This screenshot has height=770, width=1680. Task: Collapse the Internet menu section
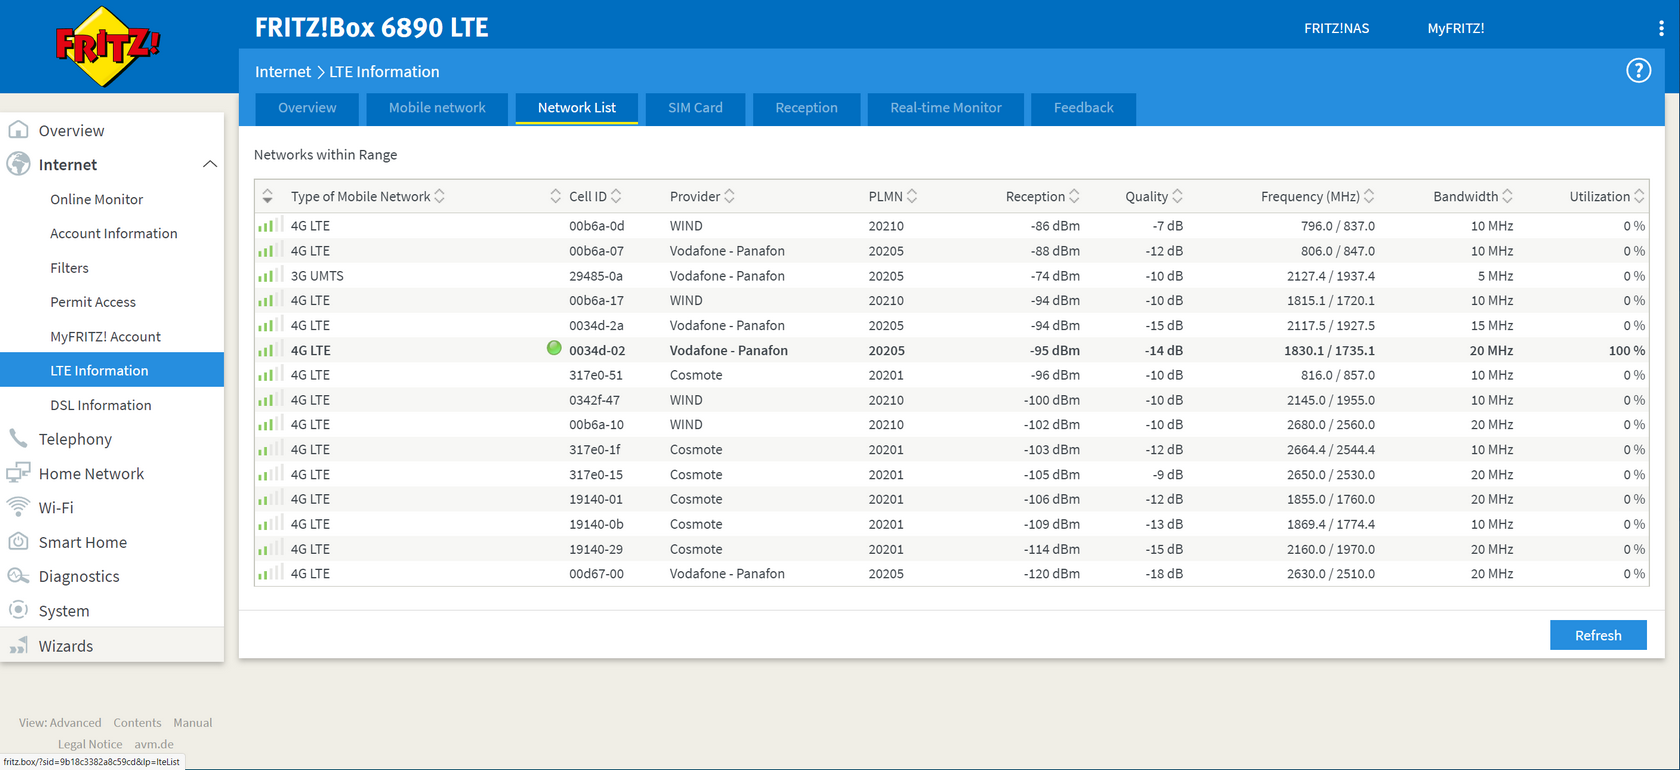pos(210,164)
